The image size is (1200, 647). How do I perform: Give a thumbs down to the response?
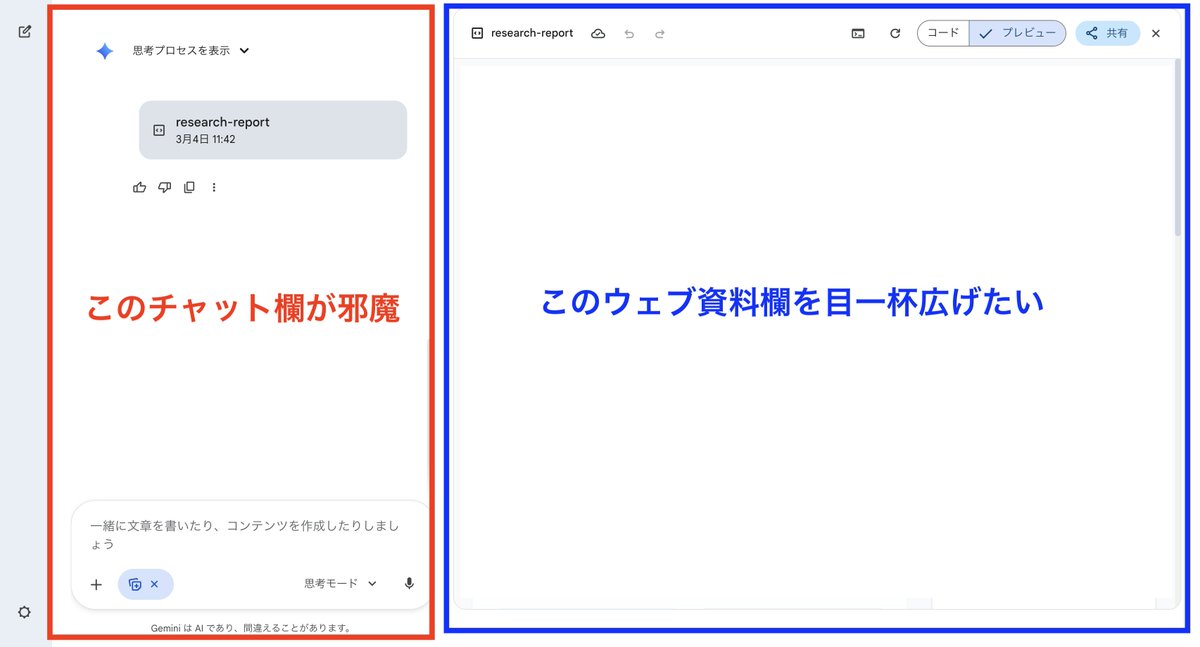pos(164,187)
